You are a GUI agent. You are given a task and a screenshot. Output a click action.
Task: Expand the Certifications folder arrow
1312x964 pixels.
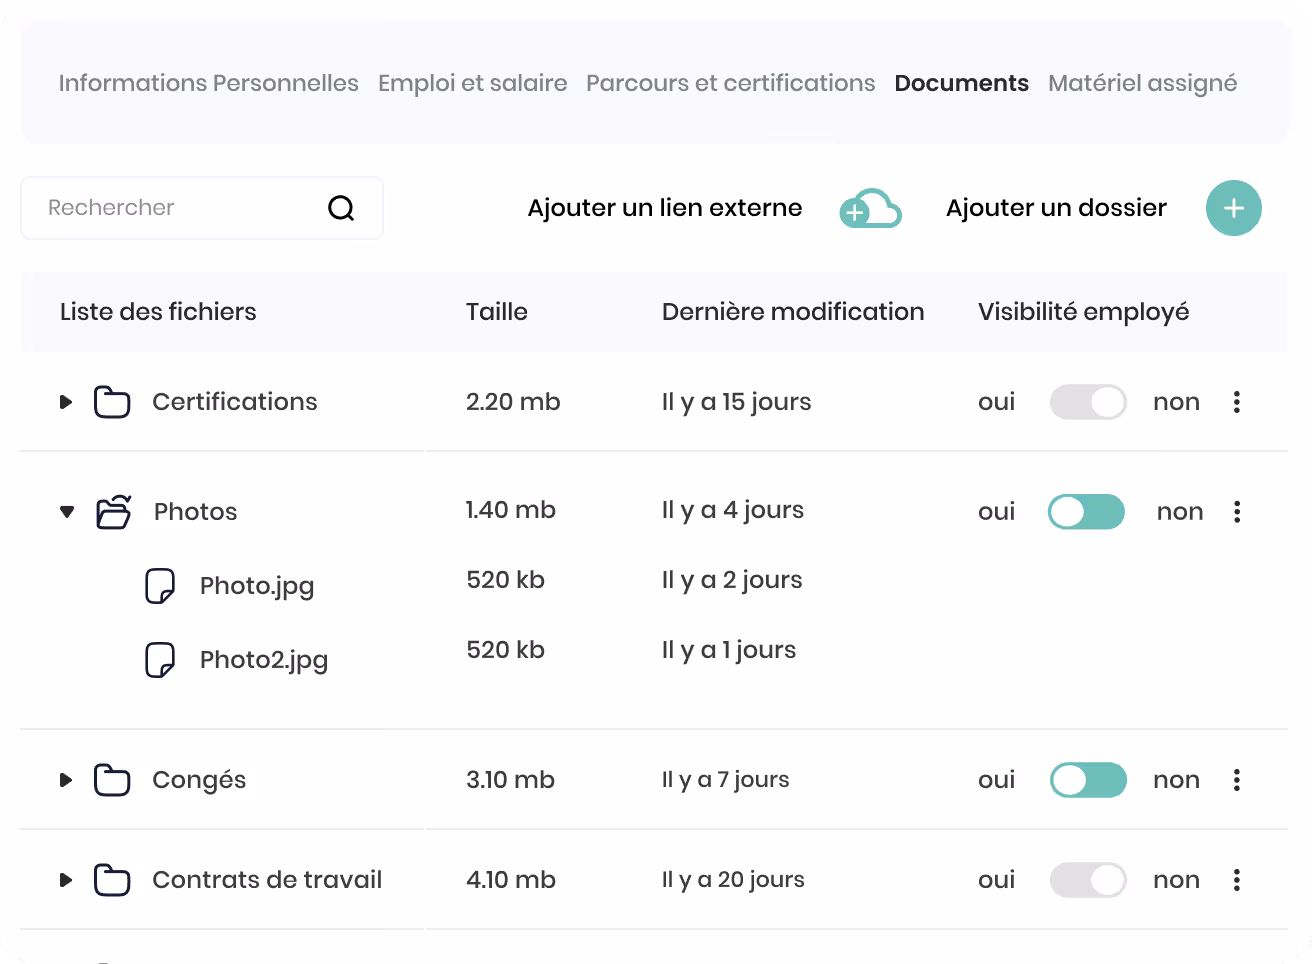click(66, 402)
